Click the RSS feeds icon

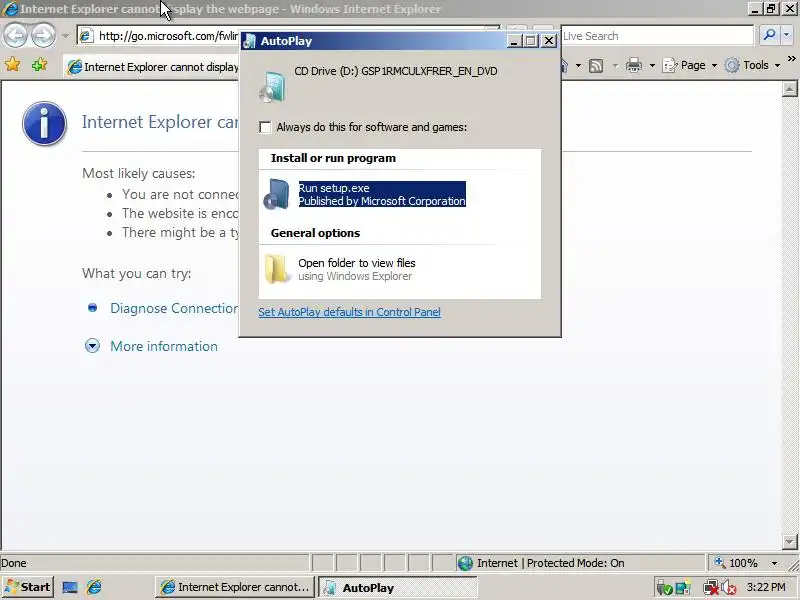[595, 65]
